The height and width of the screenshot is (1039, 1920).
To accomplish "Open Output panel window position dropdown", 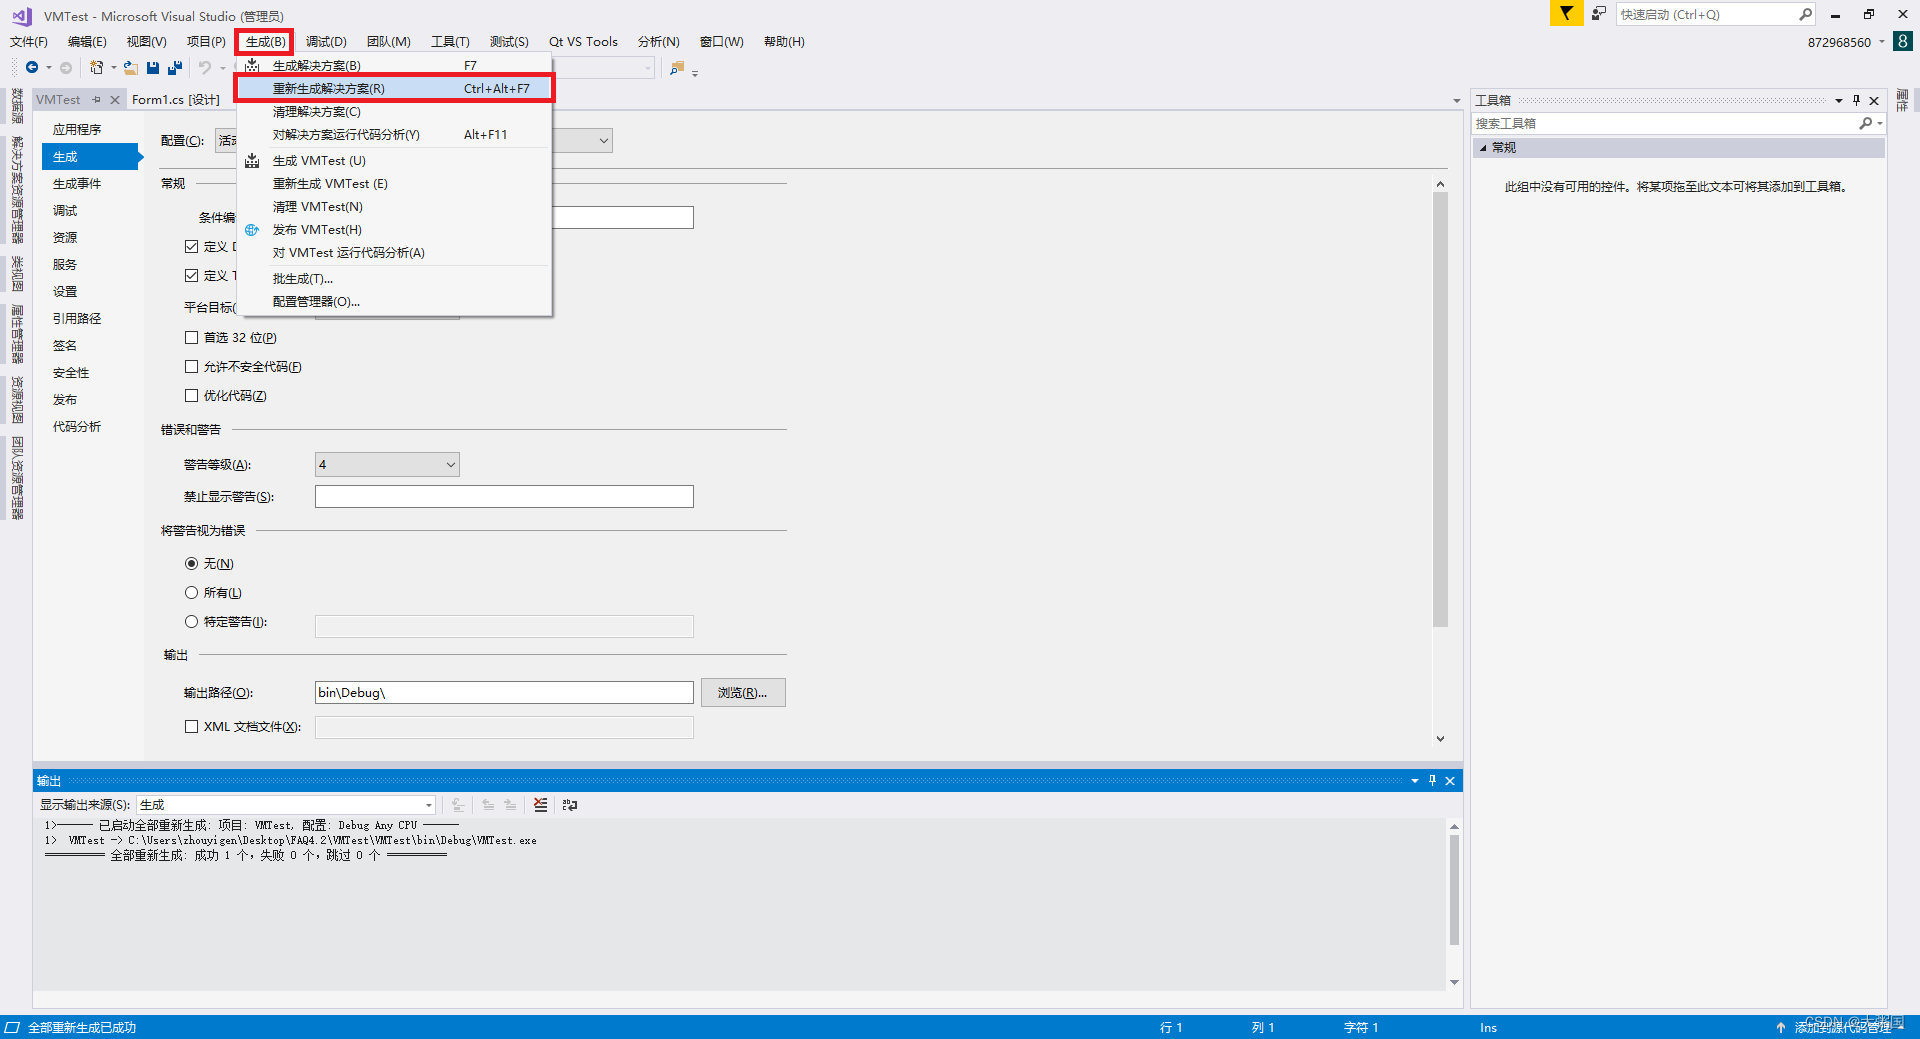I will 1414,780.
